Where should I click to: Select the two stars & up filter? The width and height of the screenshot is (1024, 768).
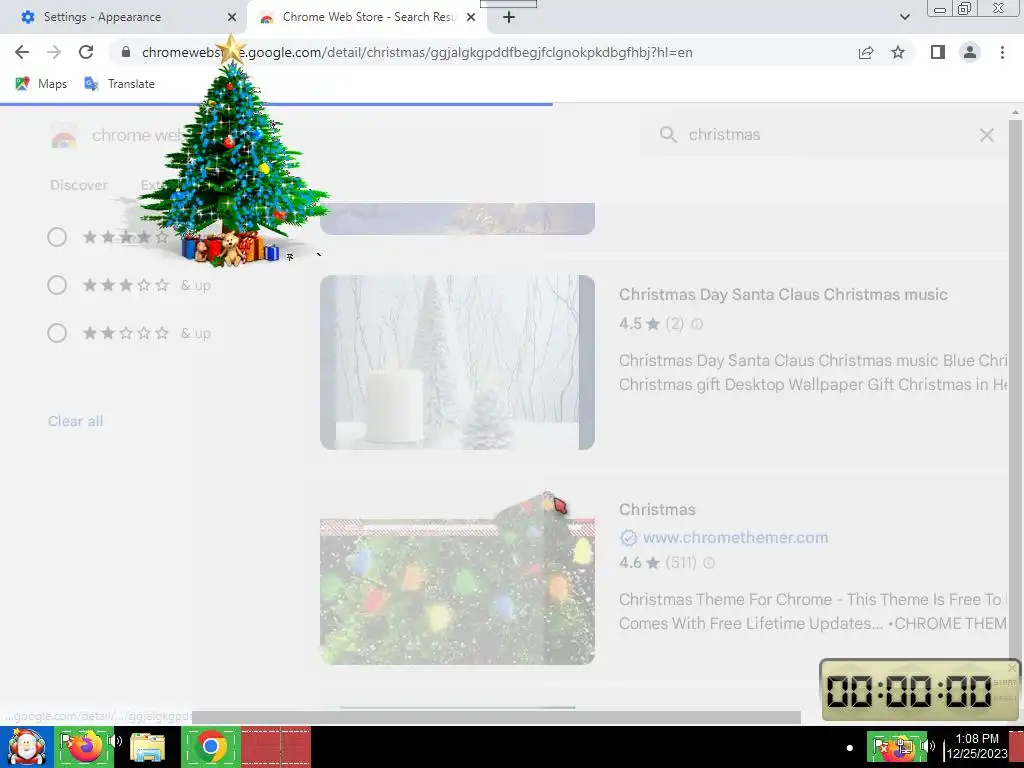coord(57,333)
